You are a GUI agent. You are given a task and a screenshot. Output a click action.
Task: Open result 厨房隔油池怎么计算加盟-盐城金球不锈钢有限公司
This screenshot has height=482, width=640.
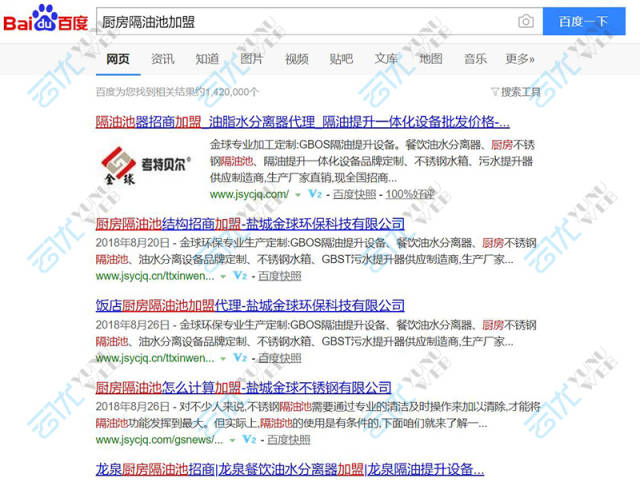[244, 387]
